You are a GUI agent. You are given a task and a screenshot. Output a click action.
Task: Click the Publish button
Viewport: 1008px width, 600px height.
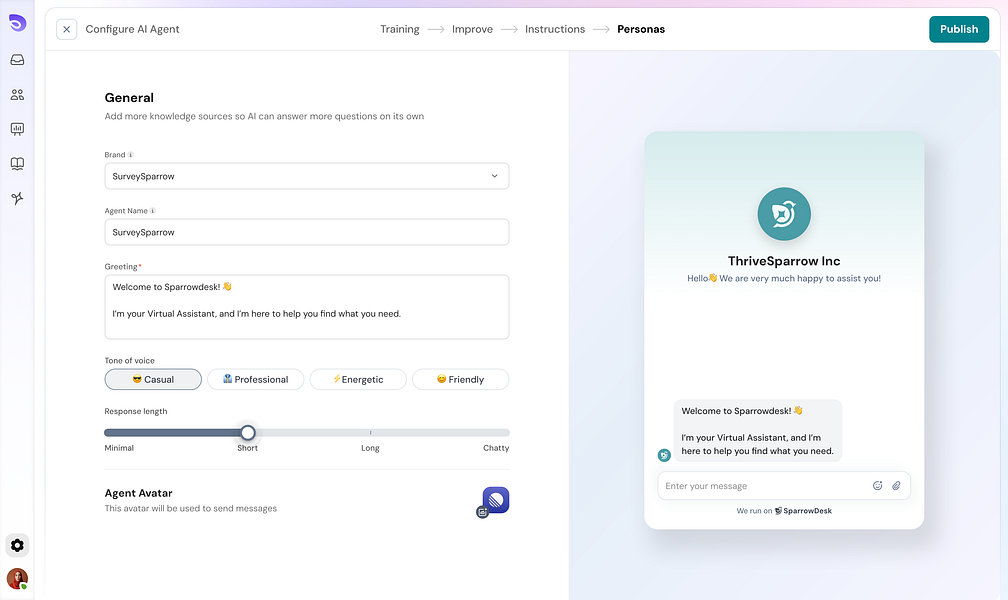958,29
